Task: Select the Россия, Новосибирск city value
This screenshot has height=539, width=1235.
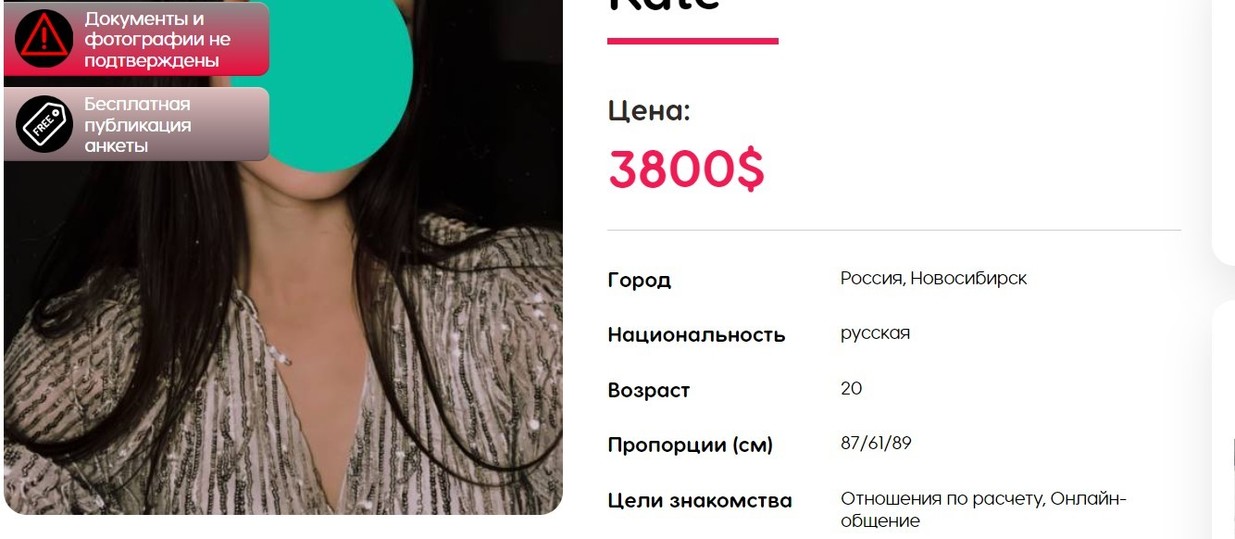Action: click(934, 278)
